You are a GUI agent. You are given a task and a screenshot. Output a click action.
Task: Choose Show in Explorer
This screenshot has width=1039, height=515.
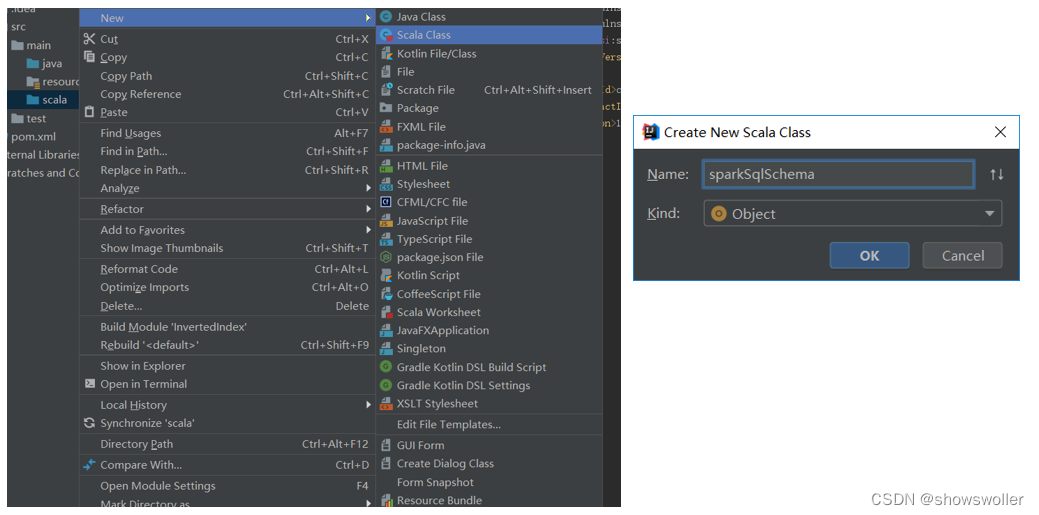227,366
